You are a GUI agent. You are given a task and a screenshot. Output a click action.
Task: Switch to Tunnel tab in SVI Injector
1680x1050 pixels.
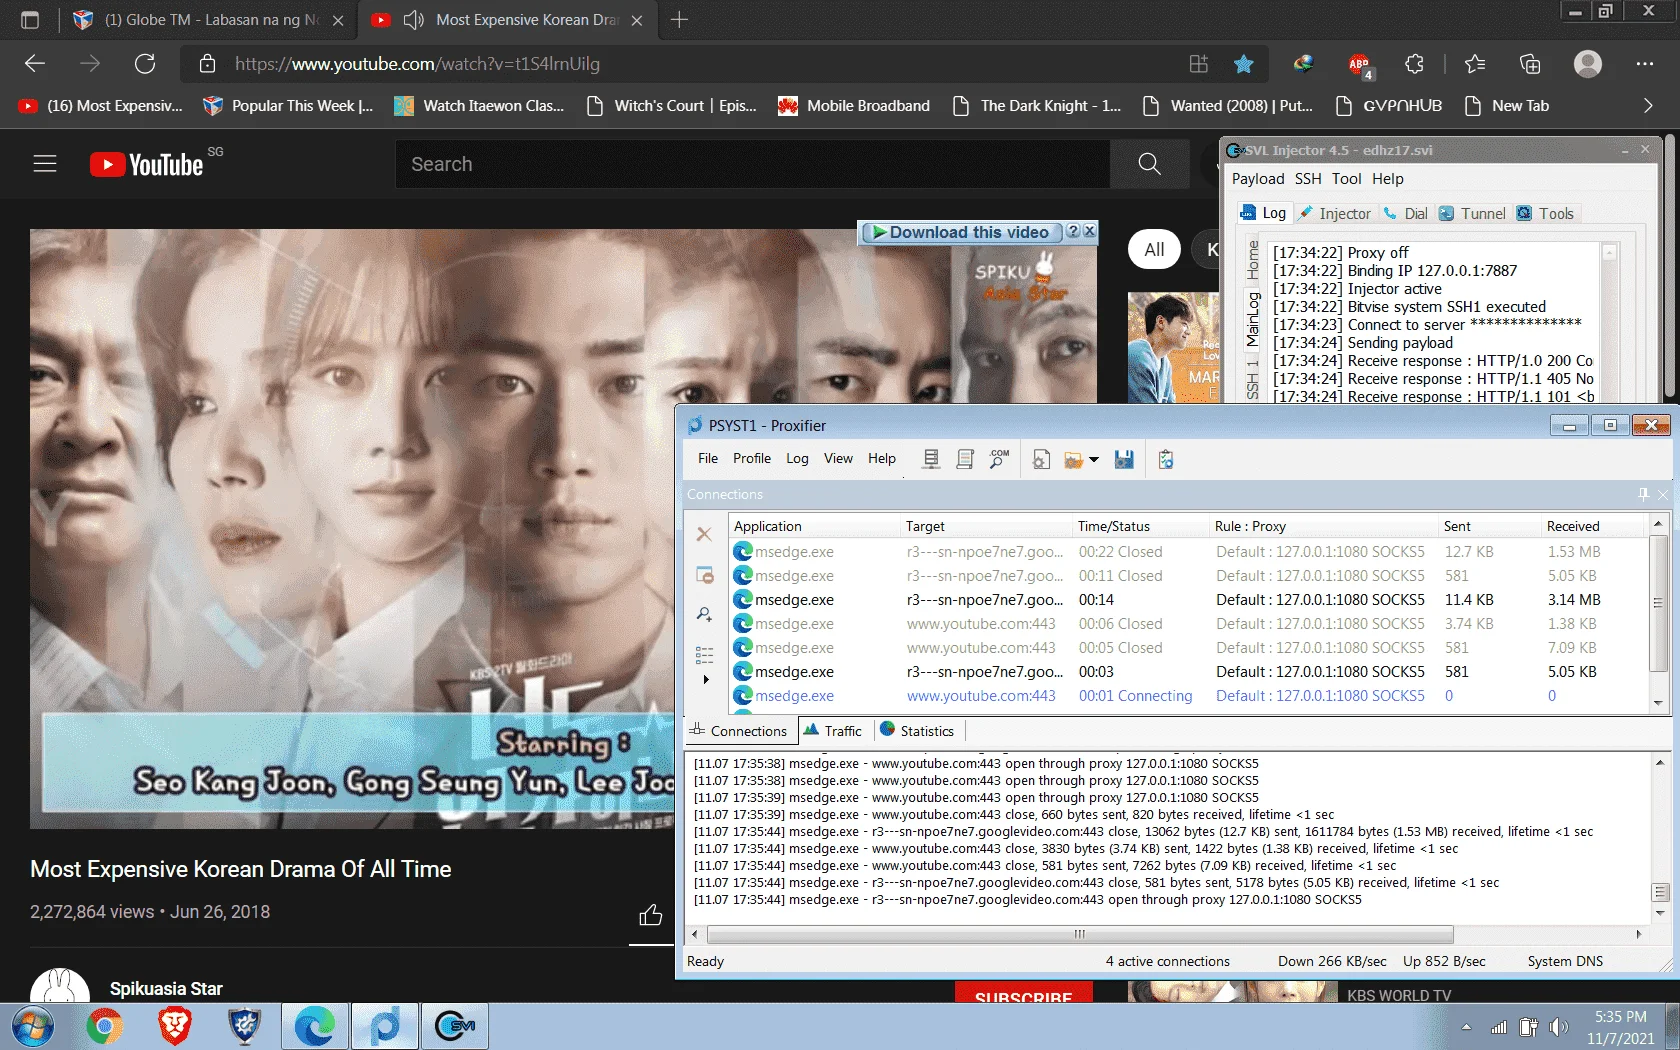coord(1472,213)
